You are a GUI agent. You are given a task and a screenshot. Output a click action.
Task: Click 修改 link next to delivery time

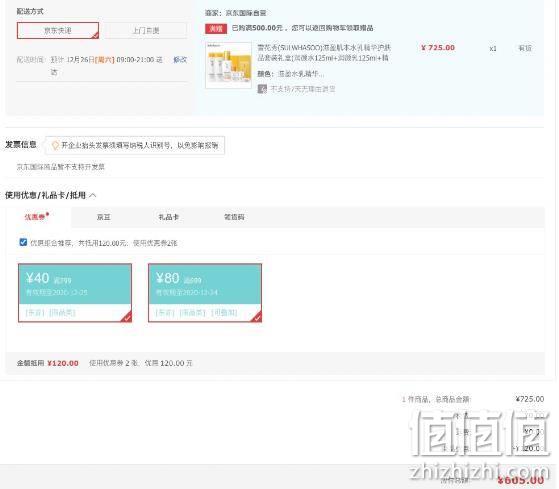180,60
